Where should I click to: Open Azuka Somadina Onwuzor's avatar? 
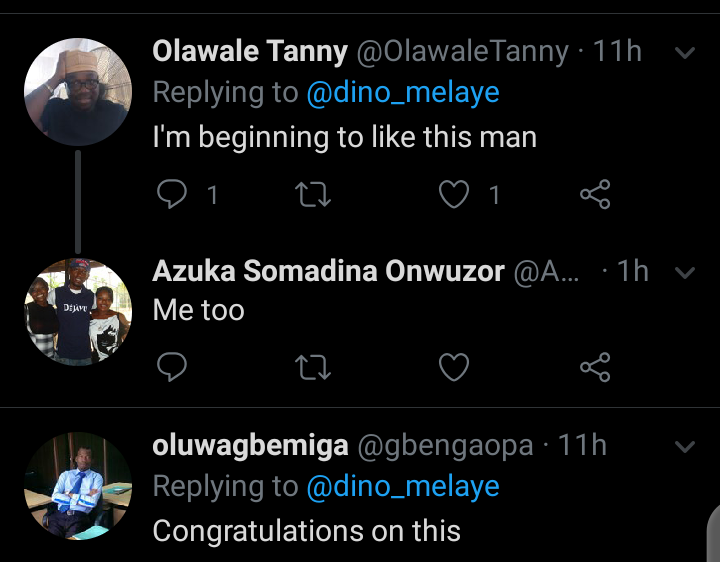click(x=78, y=312)
